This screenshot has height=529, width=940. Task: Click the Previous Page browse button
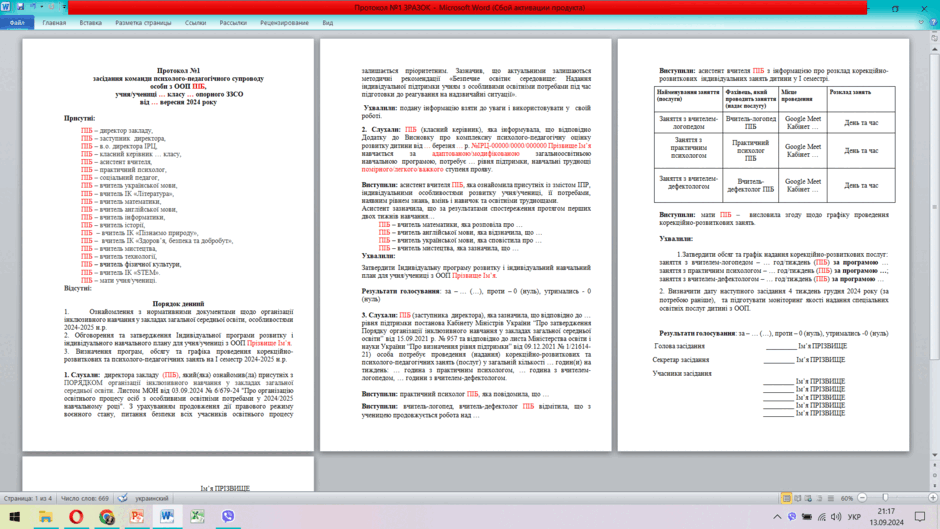[935, 465]
